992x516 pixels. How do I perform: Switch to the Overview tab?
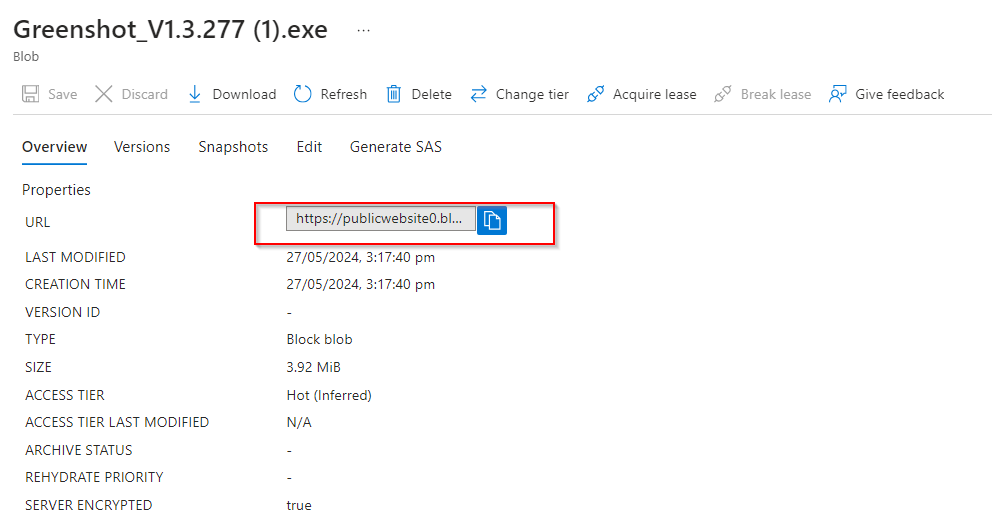pos(54,147)
